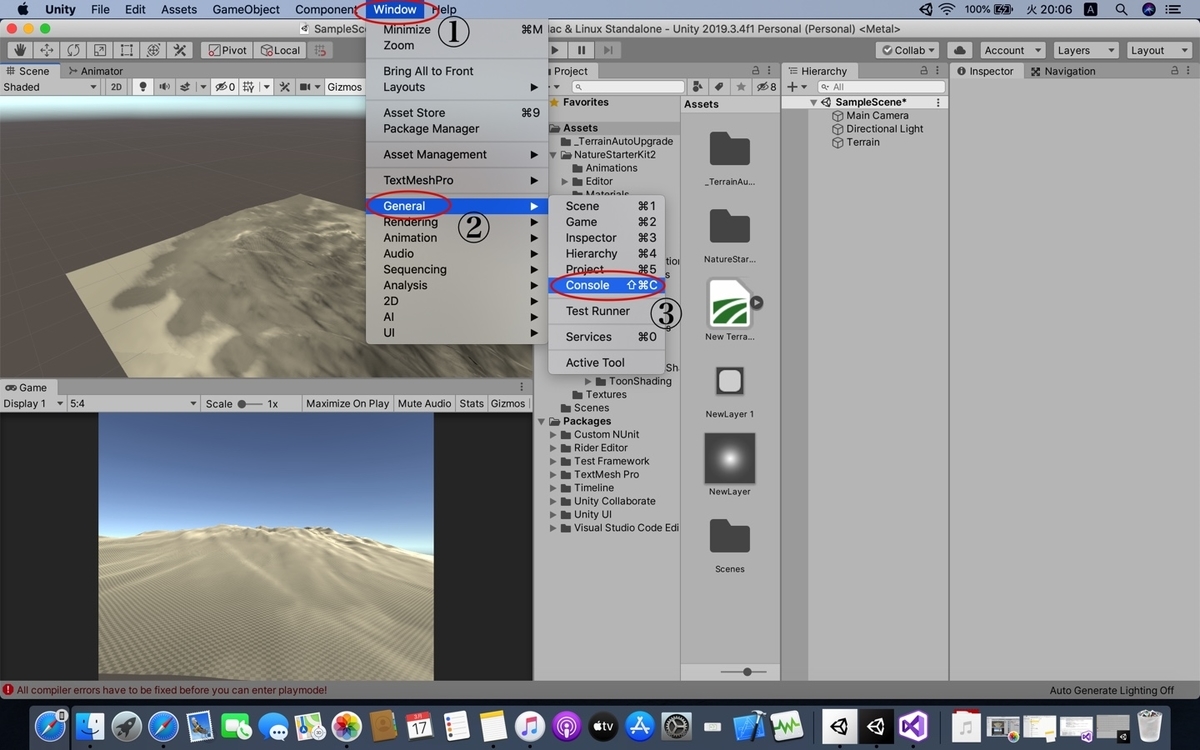Select the NewLayer gradient thumbnail
This screenshot has height=750, width=1200.
pyautogui.click(x=730, y=459)
